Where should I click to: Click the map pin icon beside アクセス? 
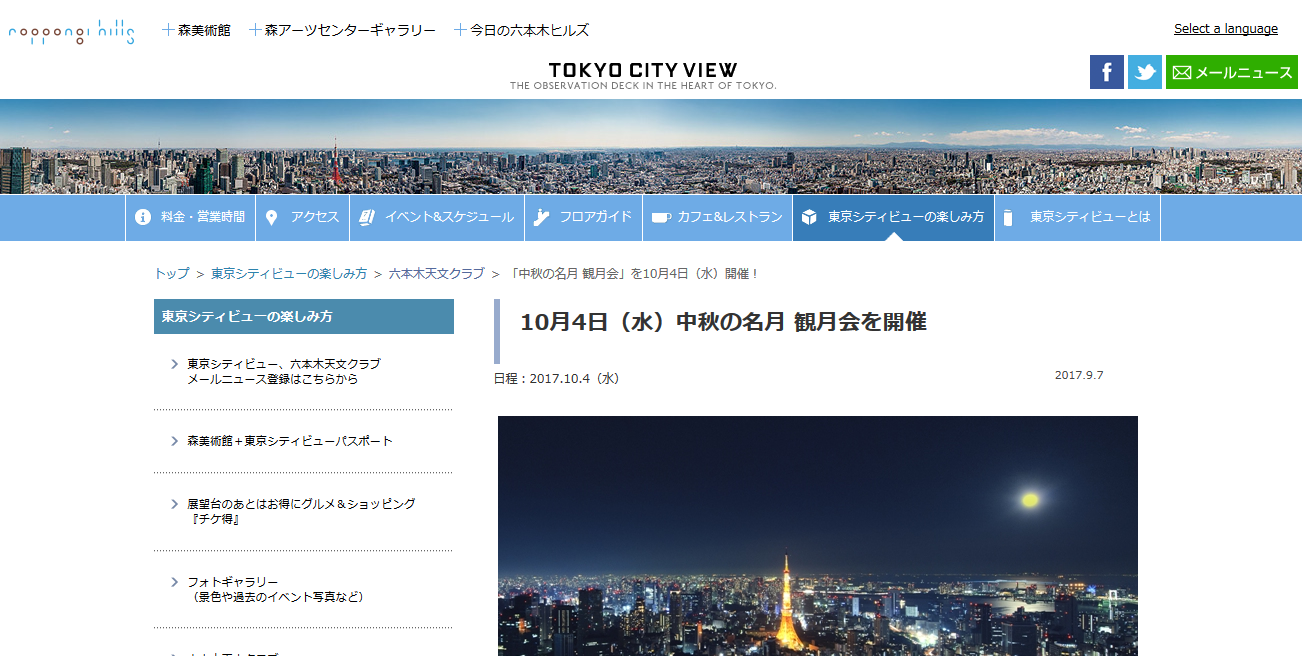[271, 217]
